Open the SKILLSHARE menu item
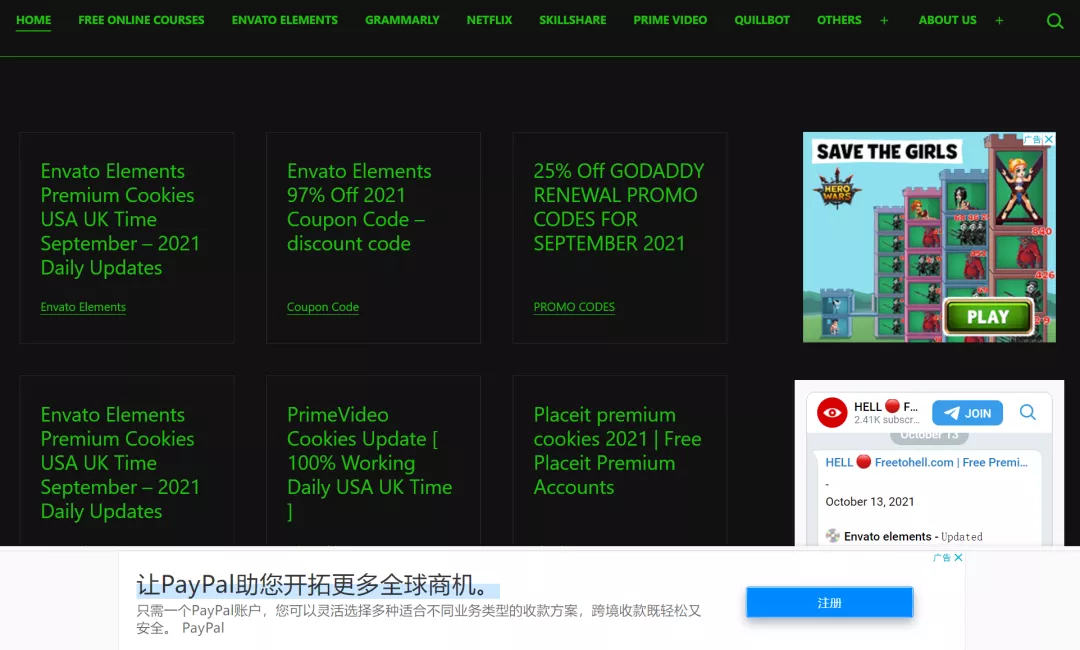This screenshot has height=650, width=1080. (x=572, y=20)
